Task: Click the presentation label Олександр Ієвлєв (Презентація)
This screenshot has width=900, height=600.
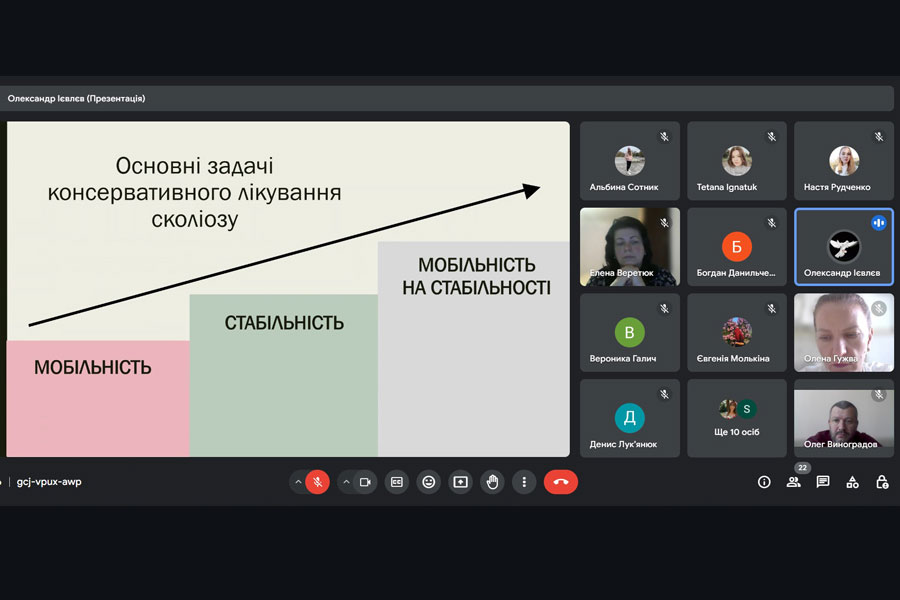Action: (x=76, y=99)
